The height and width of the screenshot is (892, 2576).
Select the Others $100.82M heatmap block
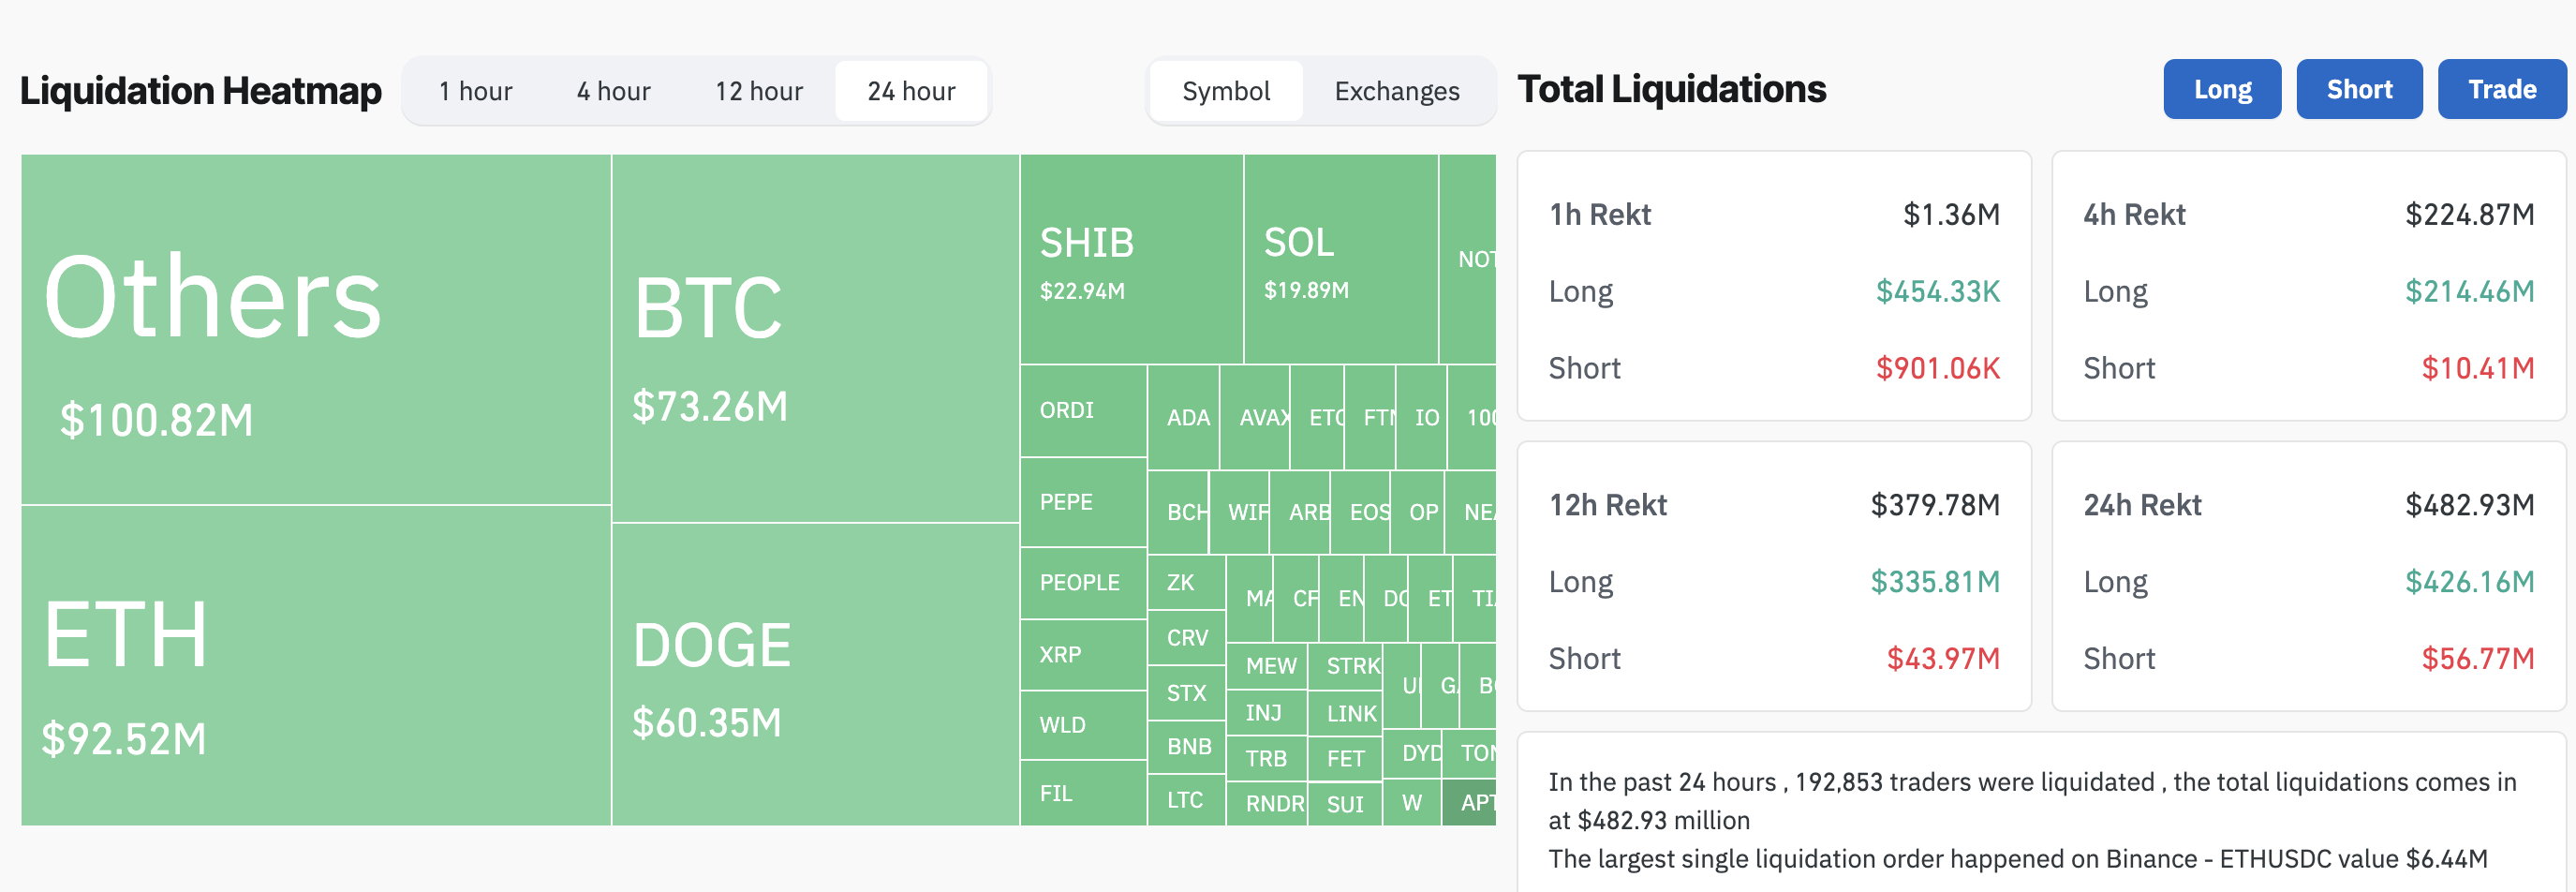pos(315,329)
